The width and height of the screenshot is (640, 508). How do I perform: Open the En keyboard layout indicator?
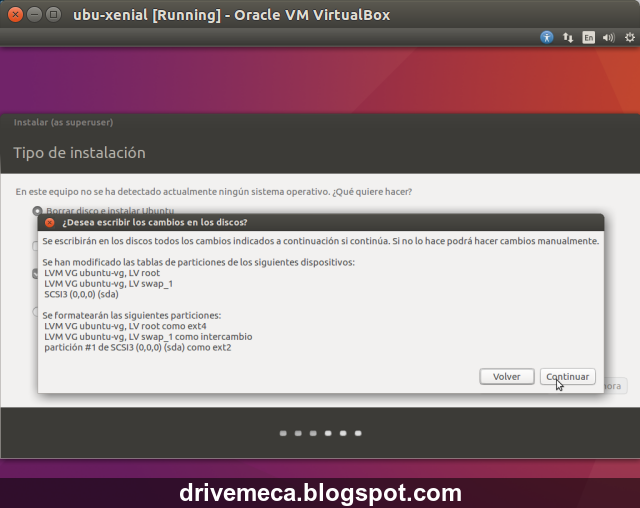[x=588, y=38]
